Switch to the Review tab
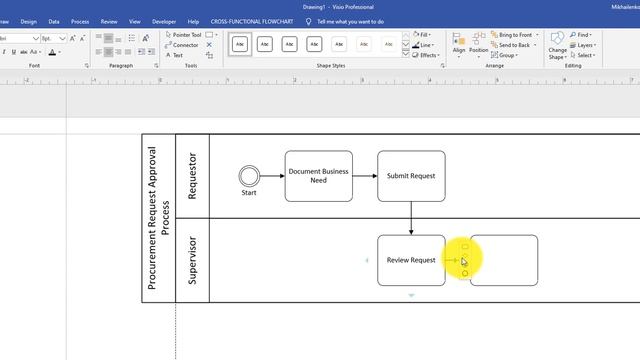This screenshot has width=640, height=360. pos(109,22)
